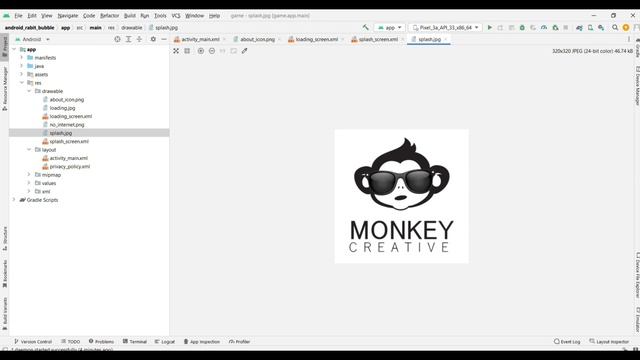Open Project panel gear options
640x360 pixels.
153,39
